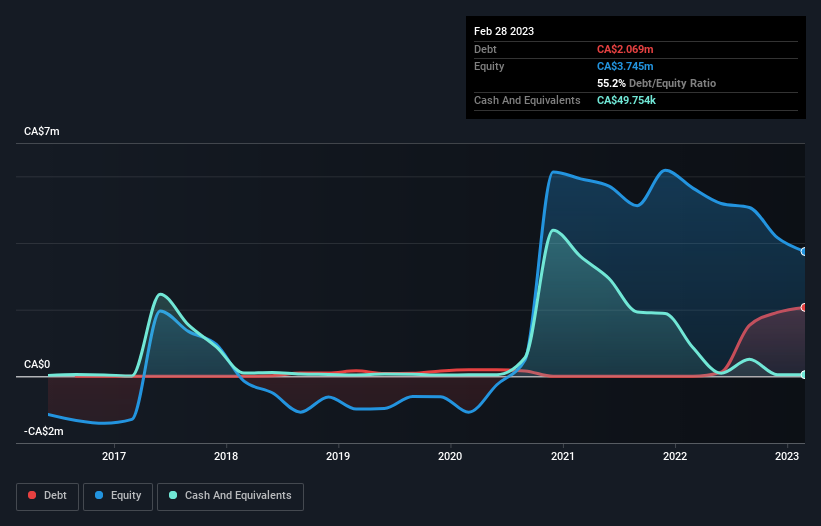Click Cash And Equivalents label in tooltip
Screen dimensions: 821x526
click(527, 100)
